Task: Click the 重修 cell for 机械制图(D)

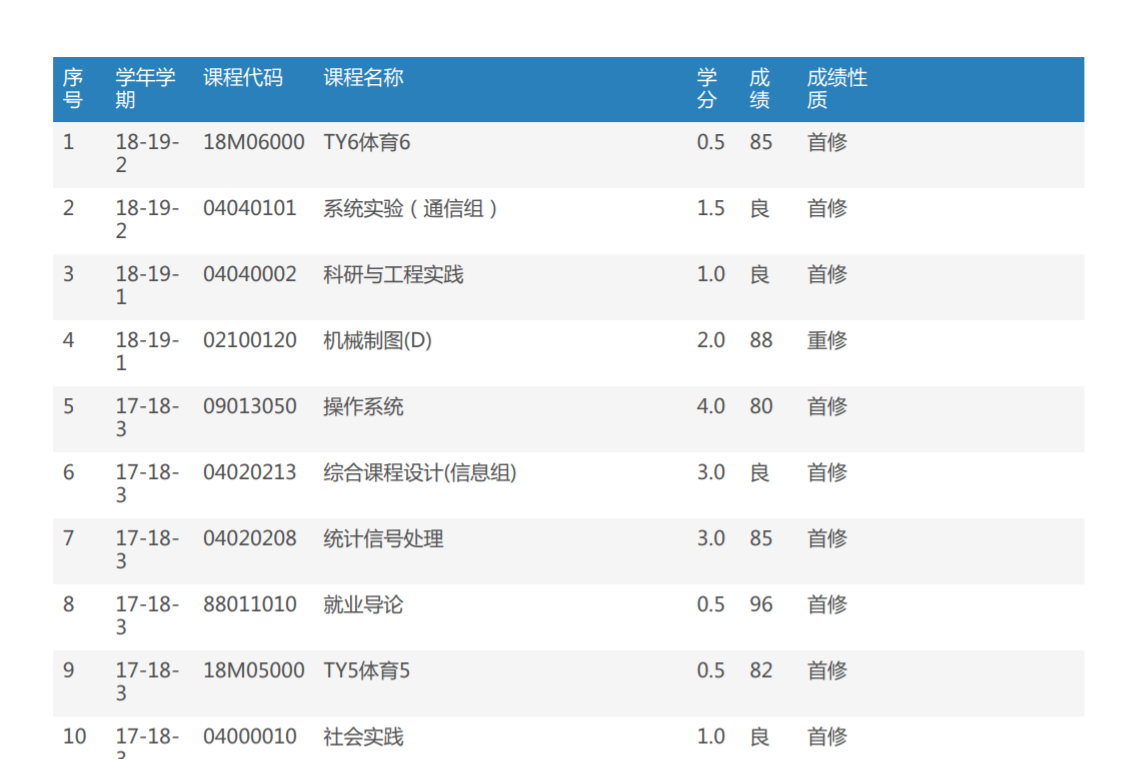Action: (827, 340)
